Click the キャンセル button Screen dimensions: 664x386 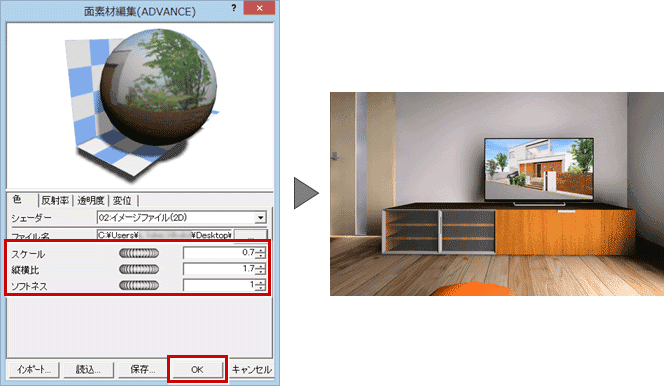pyautogui.click(x=251, y=369)
